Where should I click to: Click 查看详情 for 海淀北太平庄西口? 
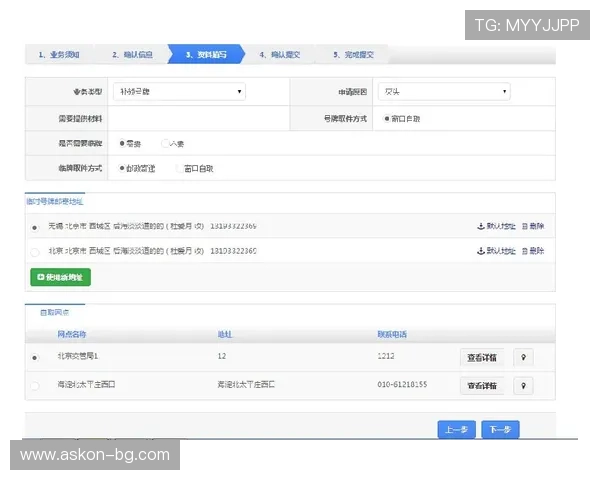[x=482, y=386]
